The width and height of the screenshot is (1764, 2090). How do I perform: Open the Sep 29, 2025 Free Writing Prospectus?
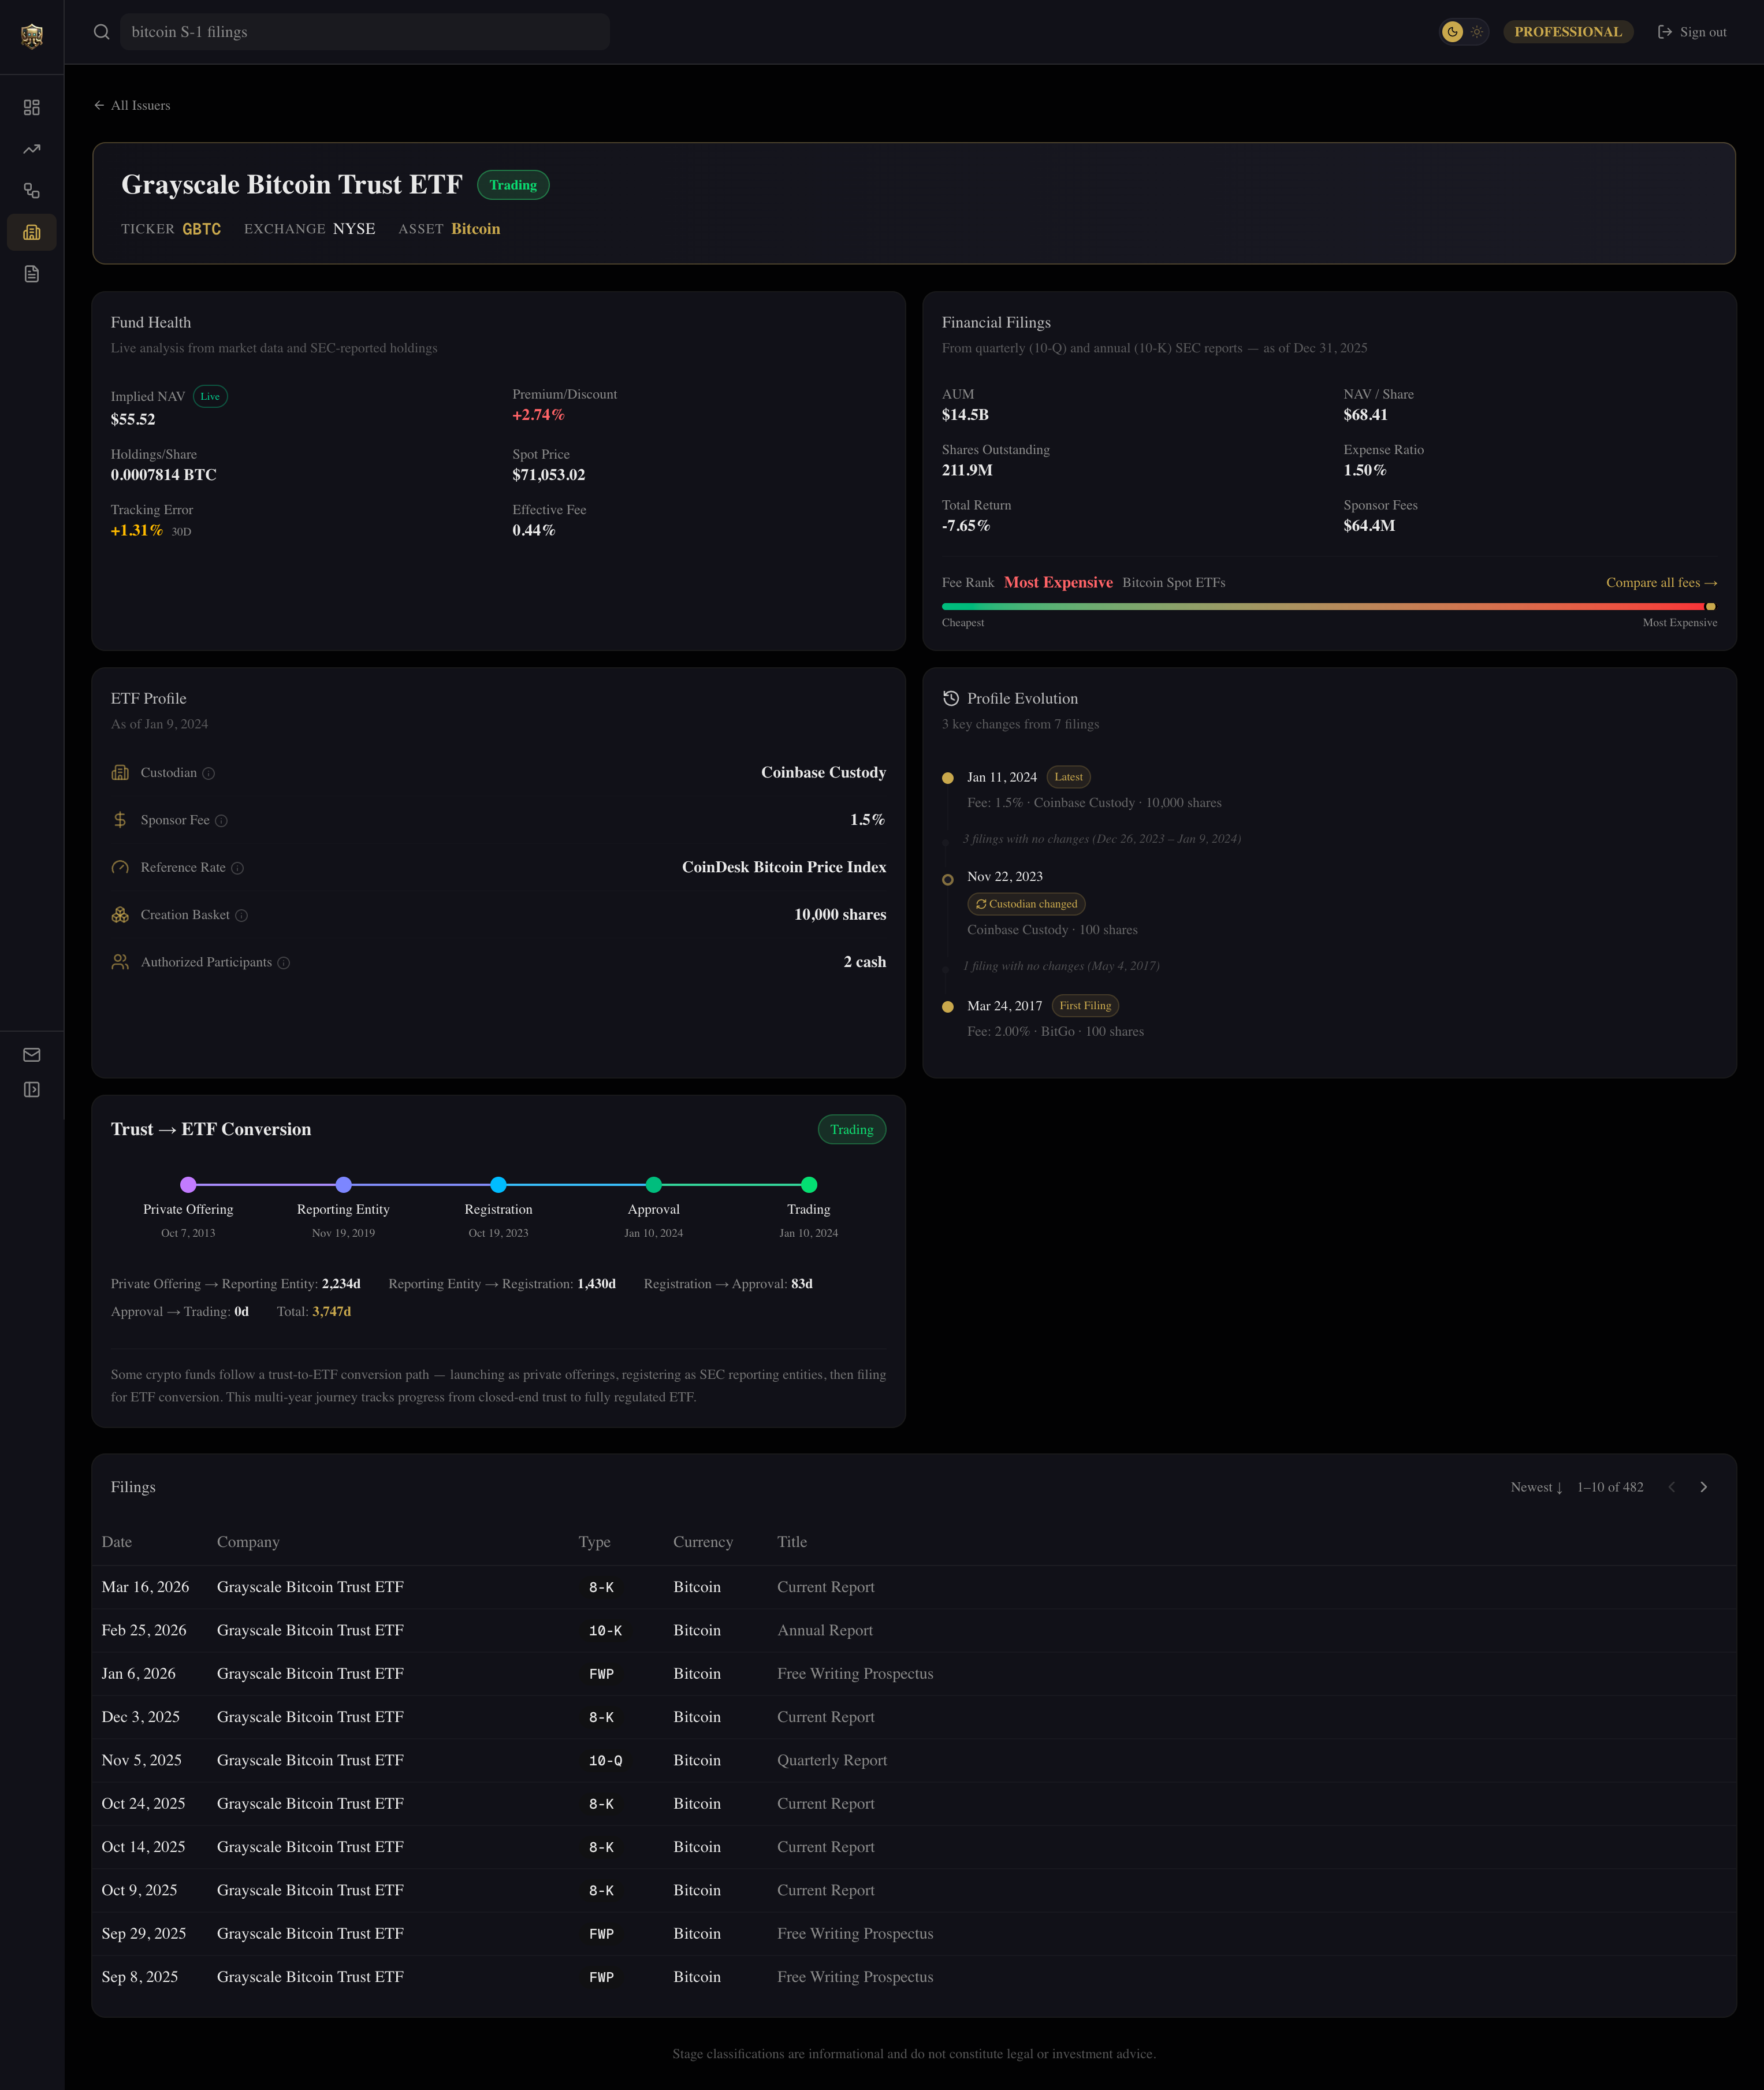pos(914,1934)
